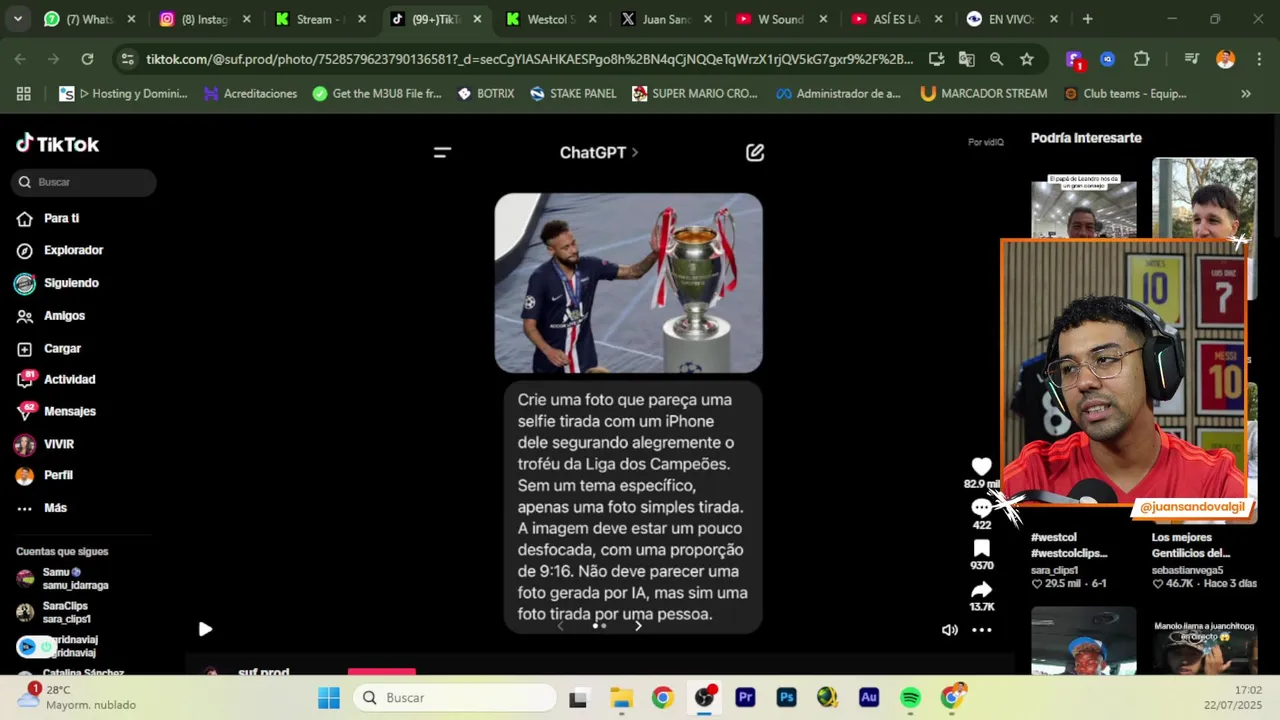Open #westcol suggested video
The height and width of the screenshot is (720, 1280).
tap(1069, 545)
